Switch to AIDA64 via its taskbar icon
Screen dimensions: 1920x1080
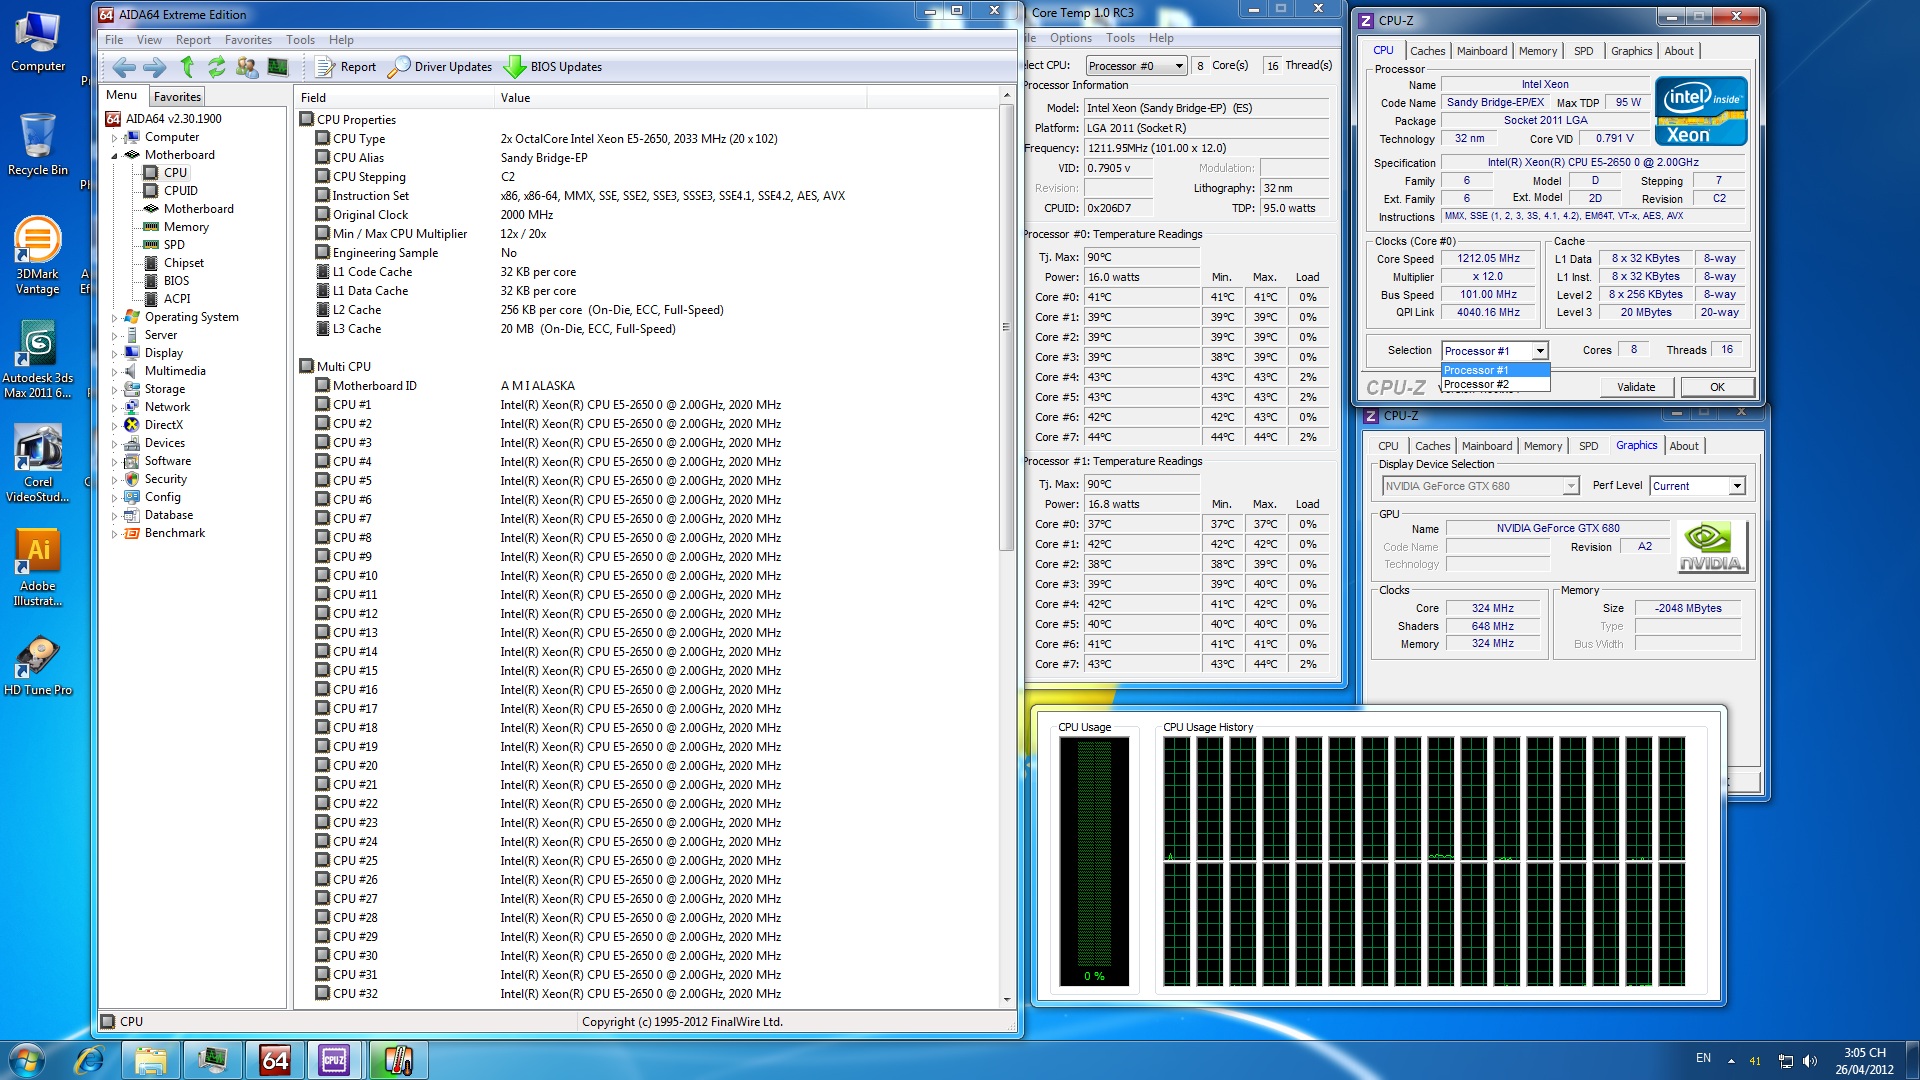pos(275,1060)
